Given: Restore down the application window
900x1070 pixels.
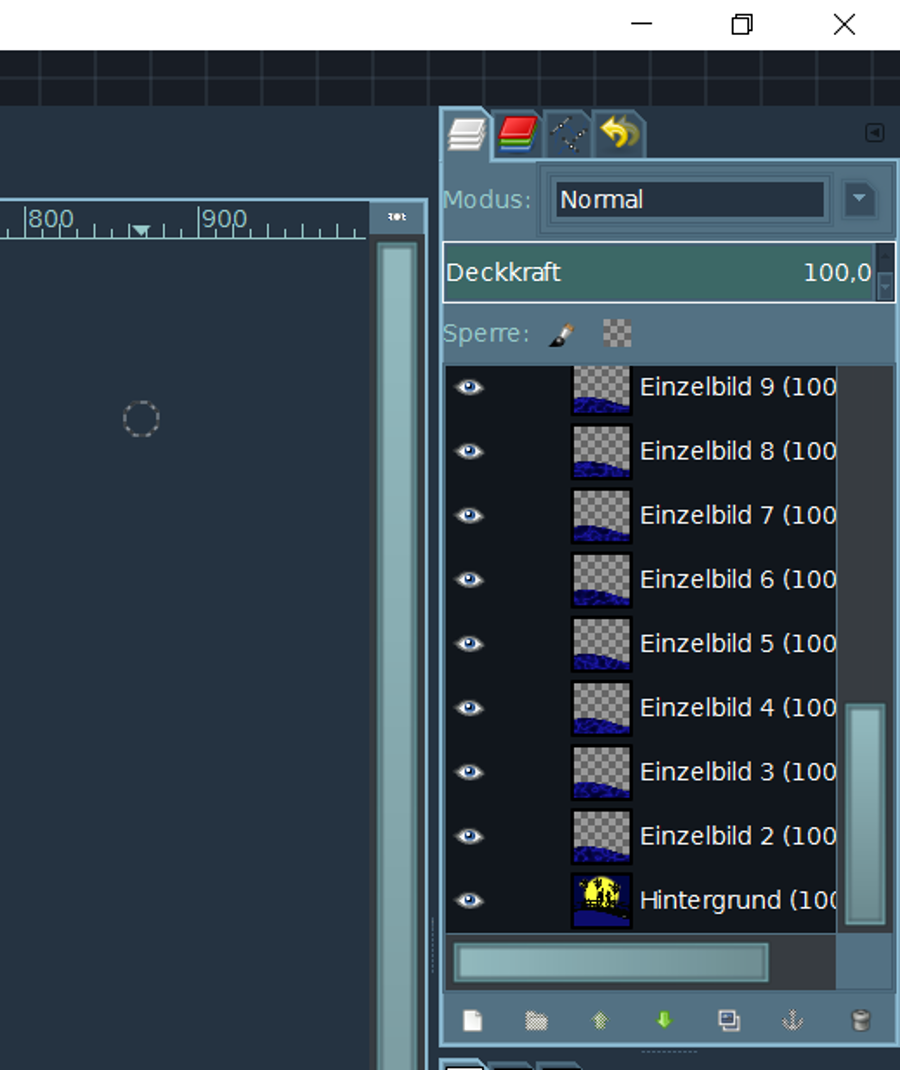Looking at the screenshot, I should pyautogui.click(x=742, y=25).
